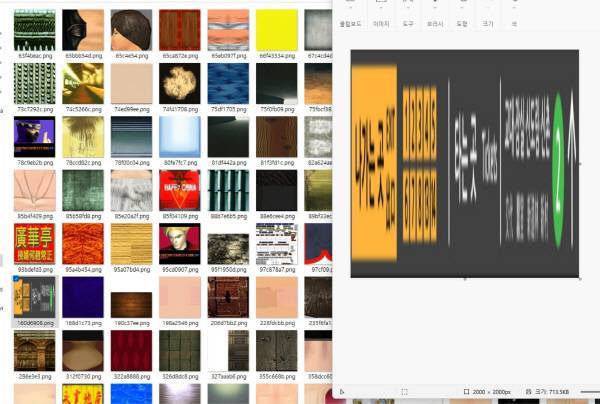The image size is (600, 404).
Task: Select the brown-haired head thumbnail
Action: 131,30
